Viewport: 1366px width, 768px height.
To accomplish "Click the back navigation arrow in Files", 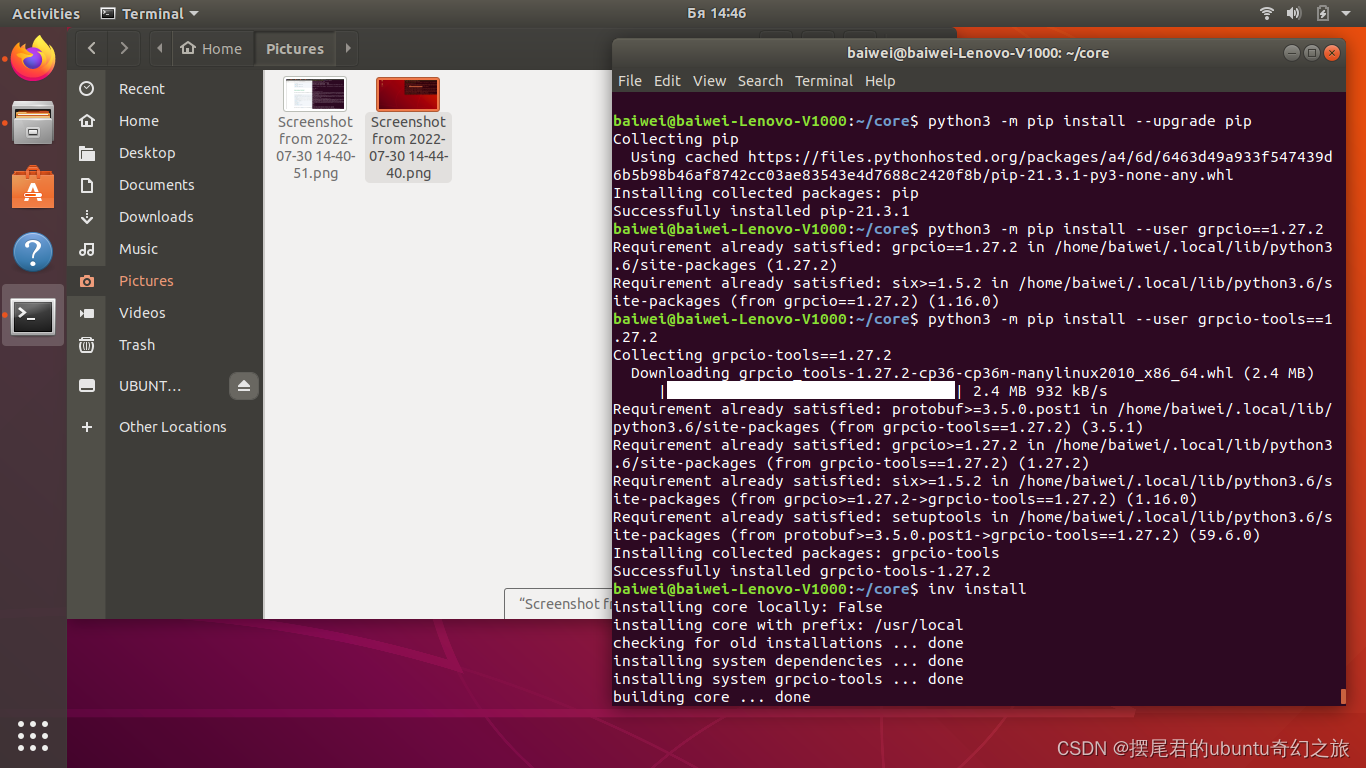I will click(91, 47).
